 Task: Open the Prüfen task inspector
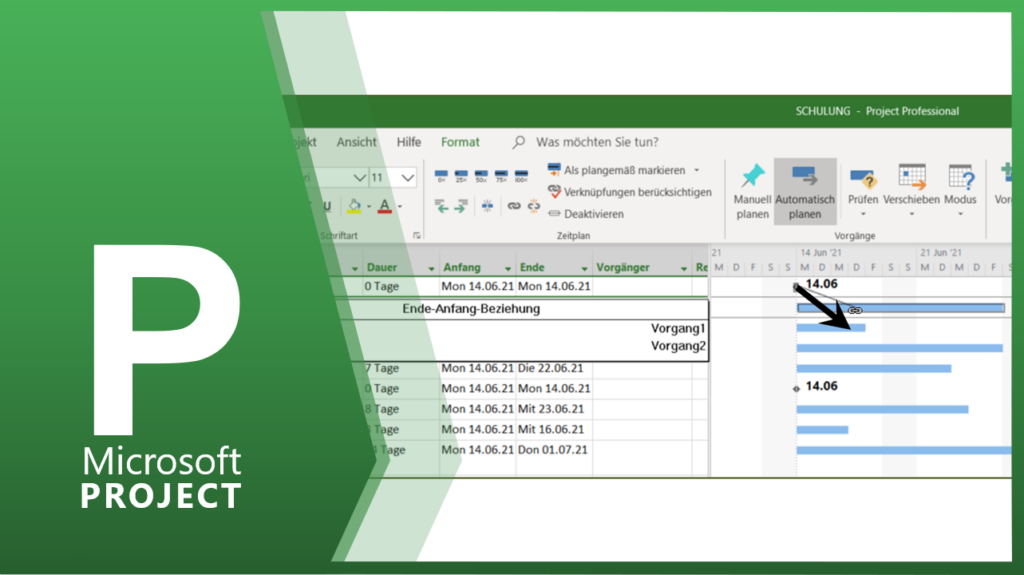pos(863,189)
